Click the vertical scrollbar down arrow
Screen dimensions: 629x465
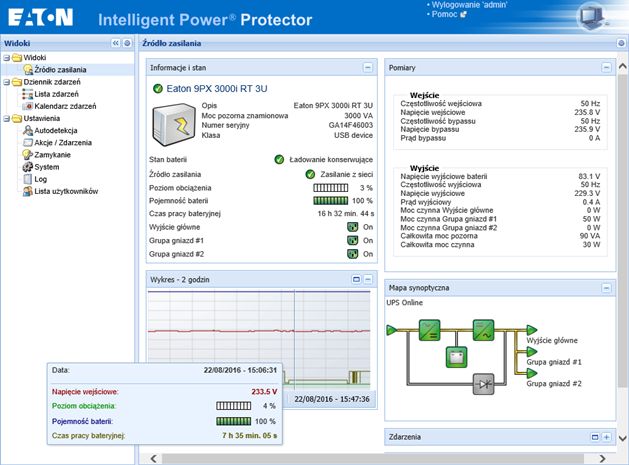(x=622, y=438)
